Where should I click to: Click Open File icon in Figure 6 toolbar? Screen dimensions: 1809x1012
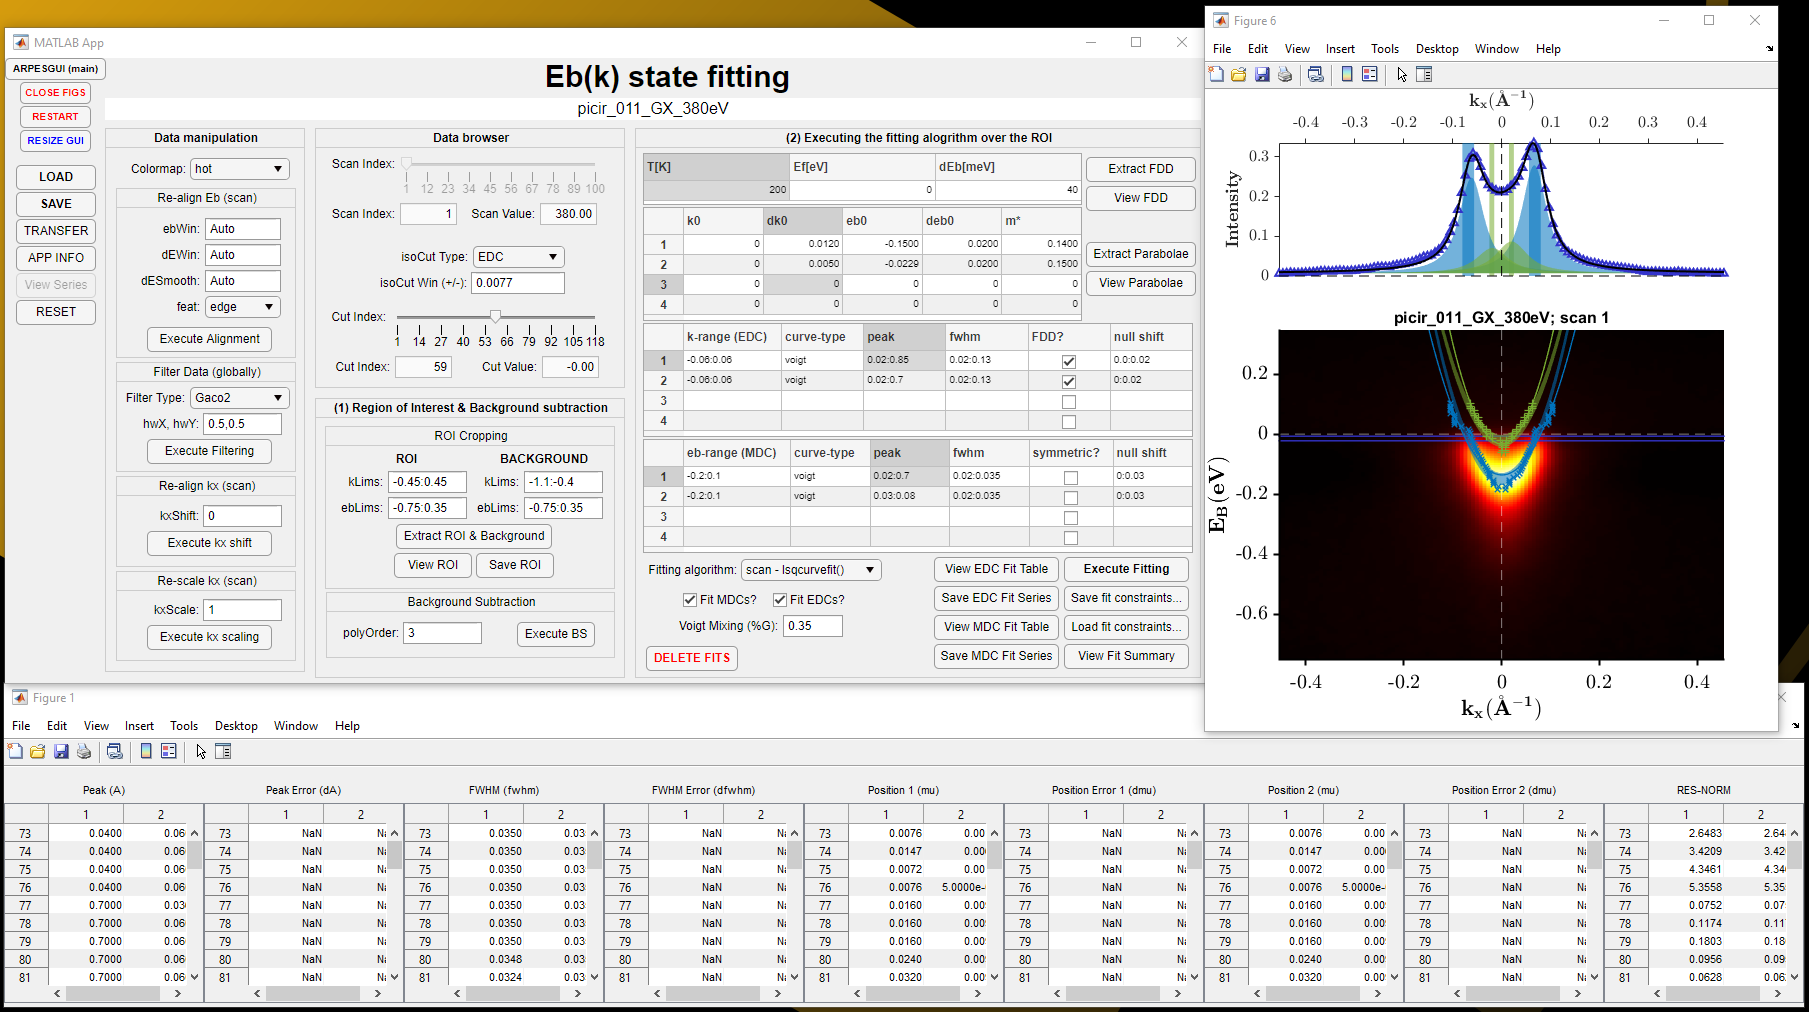pos(1238,74)
